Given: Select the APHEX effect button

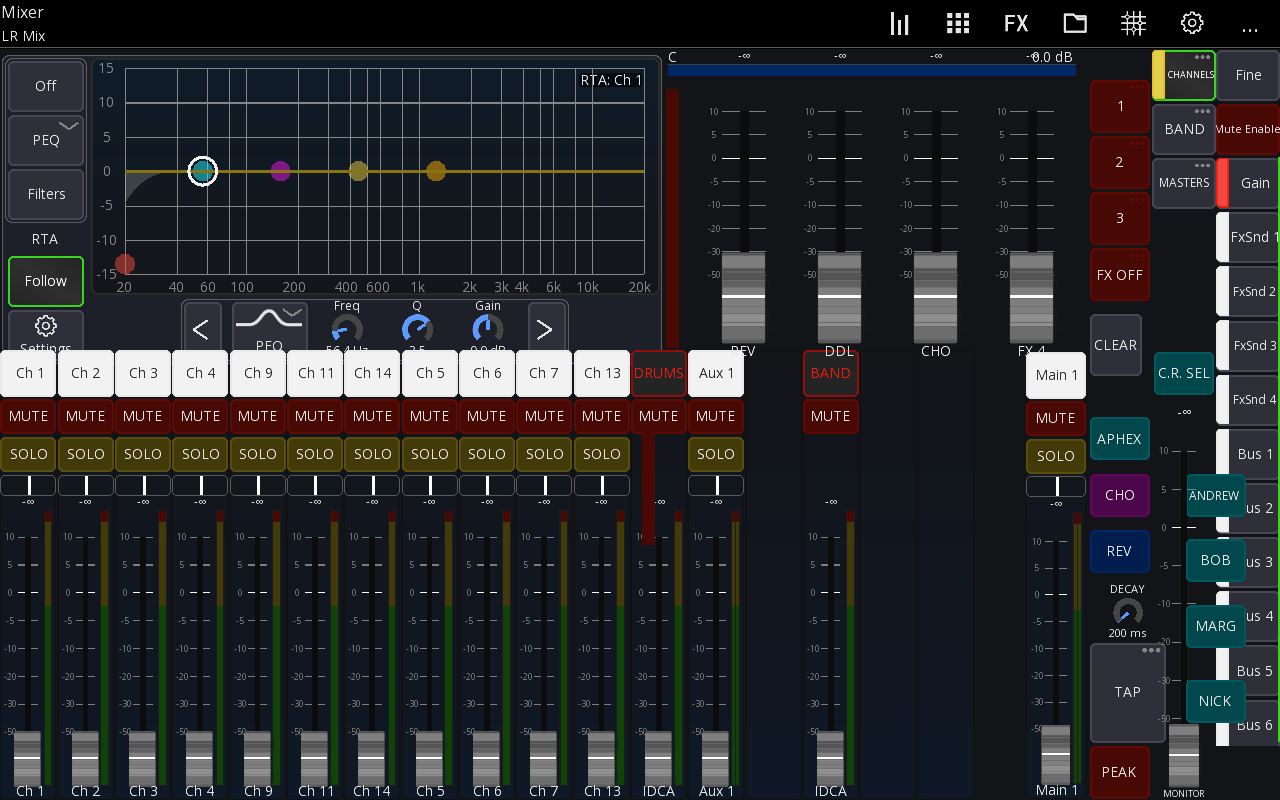Looking at the screenshot, I should coord(1120,439).
